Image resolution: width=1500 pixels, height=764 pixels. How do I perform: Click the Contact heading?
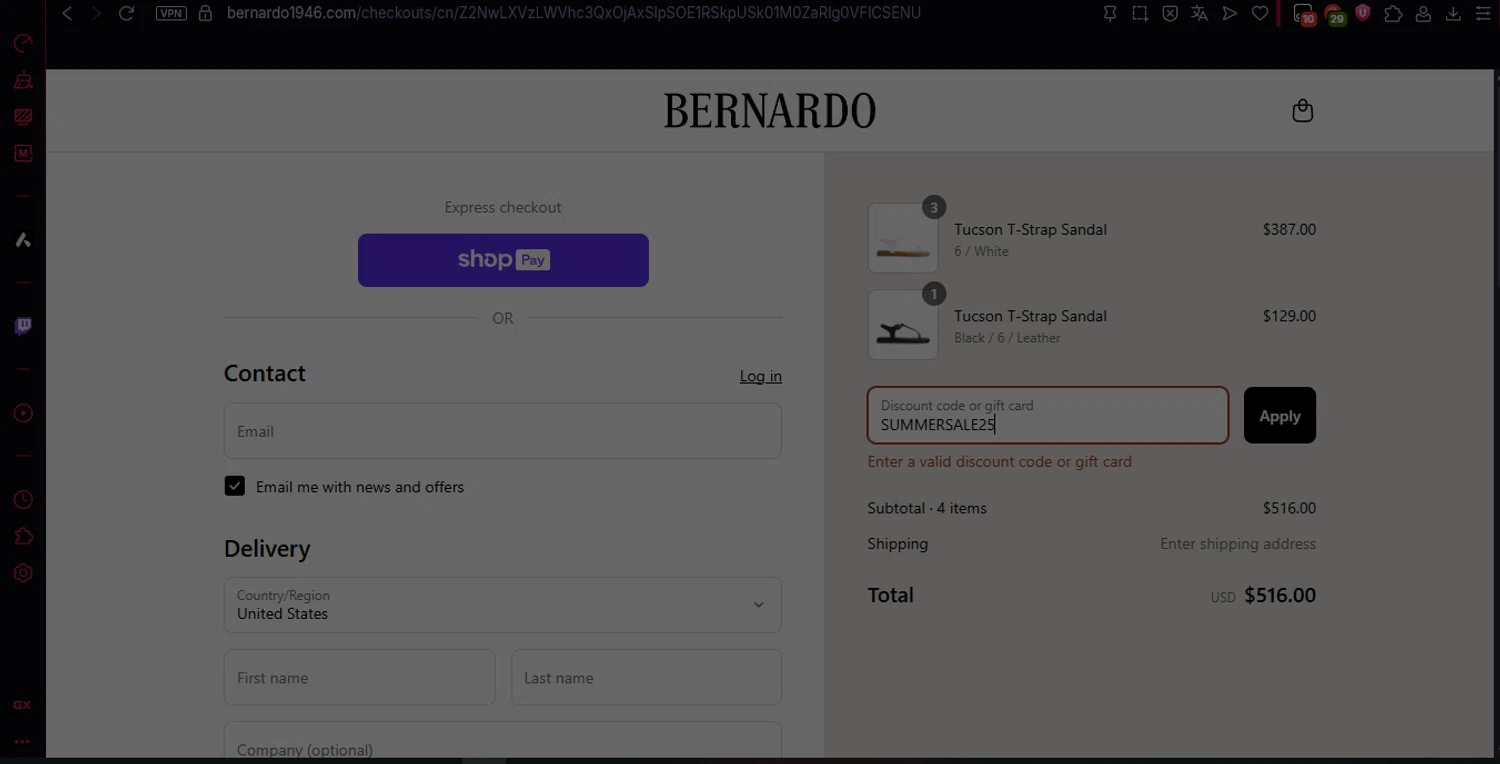point(265,373)
